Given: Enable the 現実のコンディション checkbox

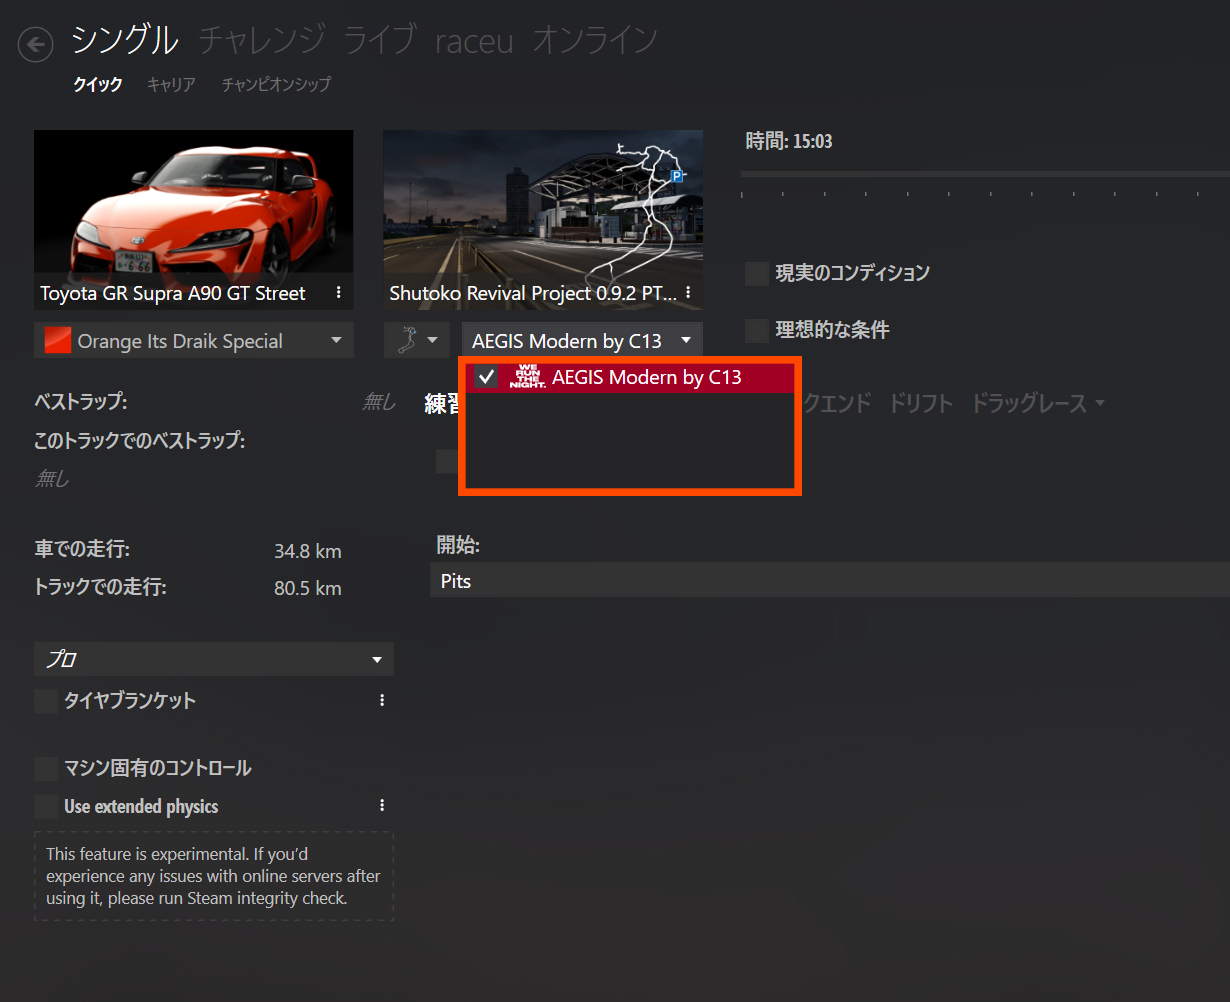Looking at the screenshot, I should pyautogui.click(x=757, y=273).
